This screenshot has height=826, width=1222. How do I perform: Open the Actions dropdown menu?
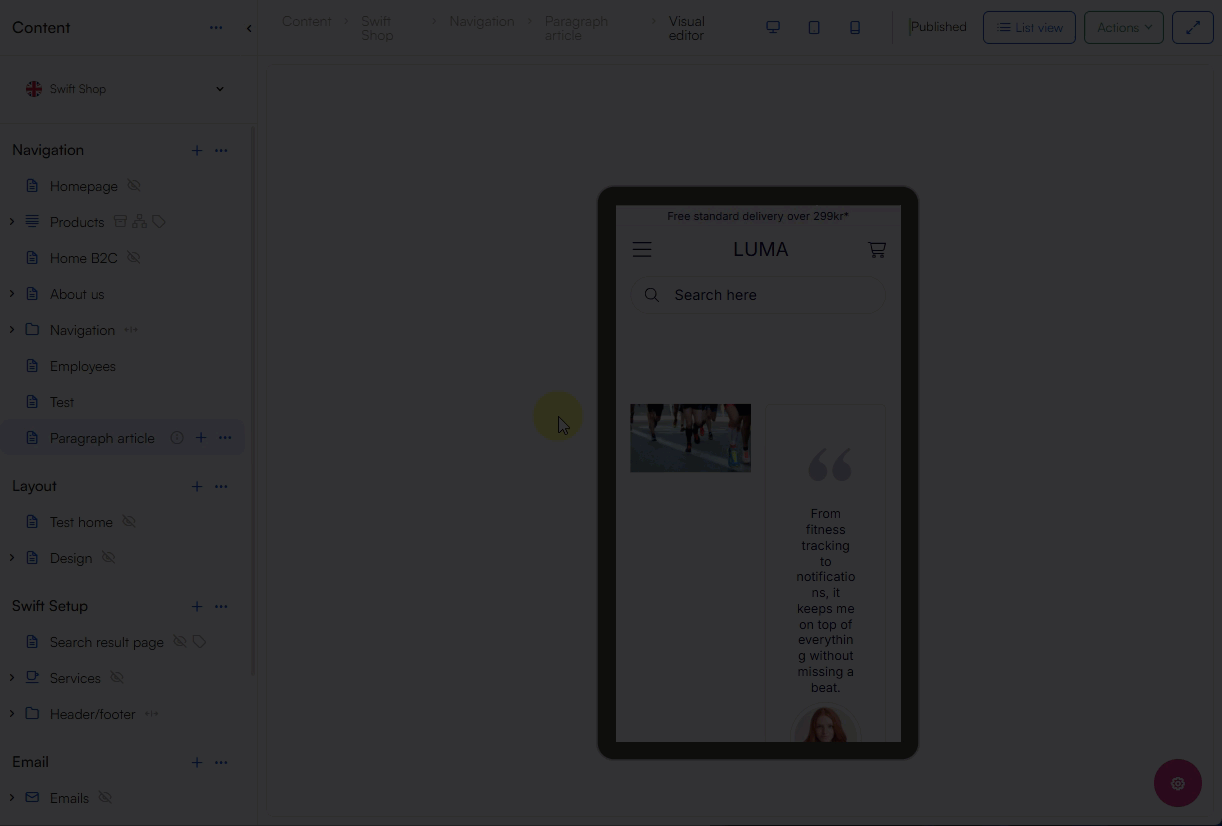coord(1123,27)
